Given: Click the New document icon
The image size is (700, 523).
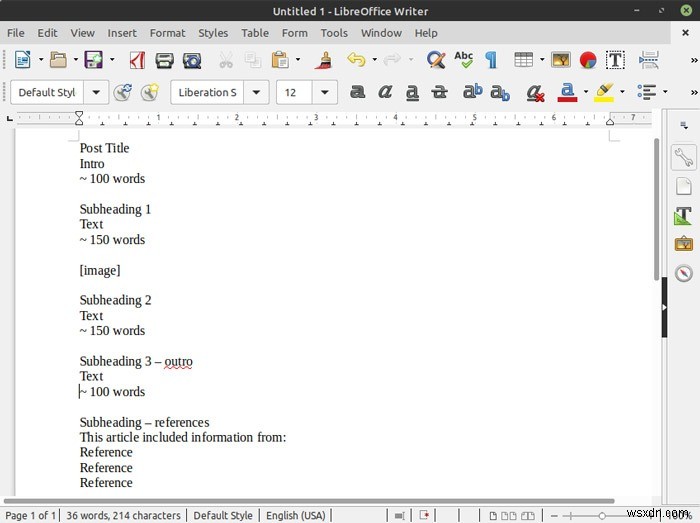Looking at the screenshot, I should pyautogui.click(x=23, y=60).
